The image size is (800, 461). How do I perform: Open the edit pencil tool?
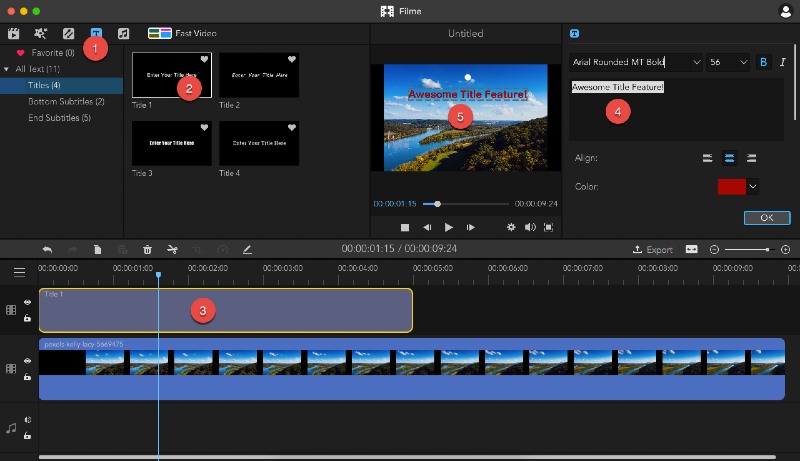pos(247,249)
